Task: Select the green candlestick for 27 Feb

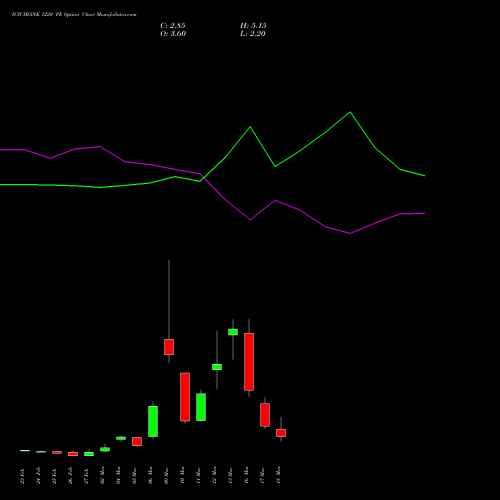Action: point(89,454)
